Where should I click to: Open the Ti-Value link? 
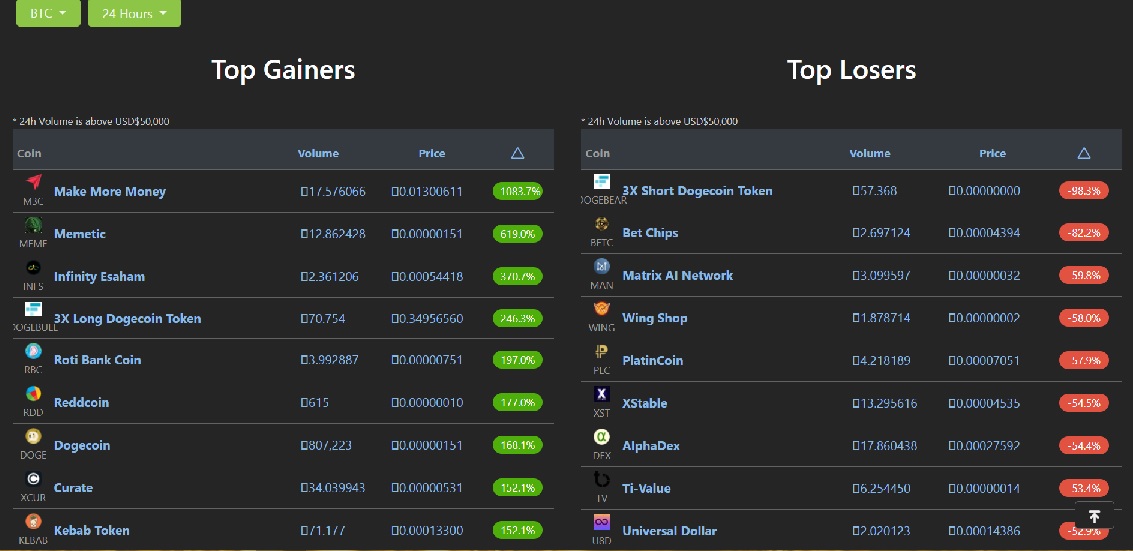(x=647, y=488)
